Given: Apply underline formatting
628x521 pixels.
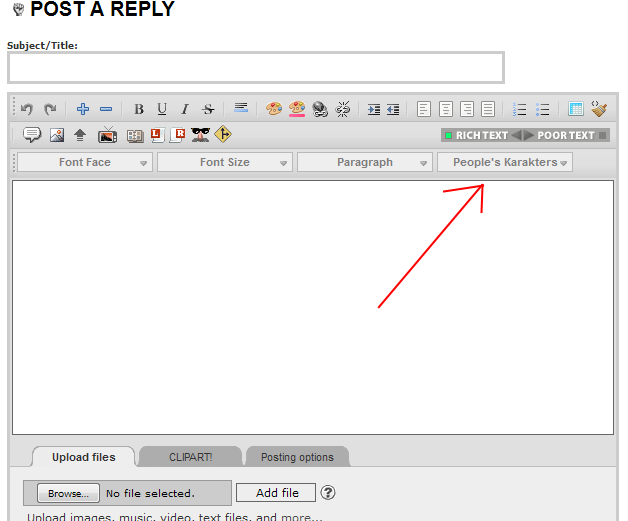Looking at the screenshot, I should (162, 109).
